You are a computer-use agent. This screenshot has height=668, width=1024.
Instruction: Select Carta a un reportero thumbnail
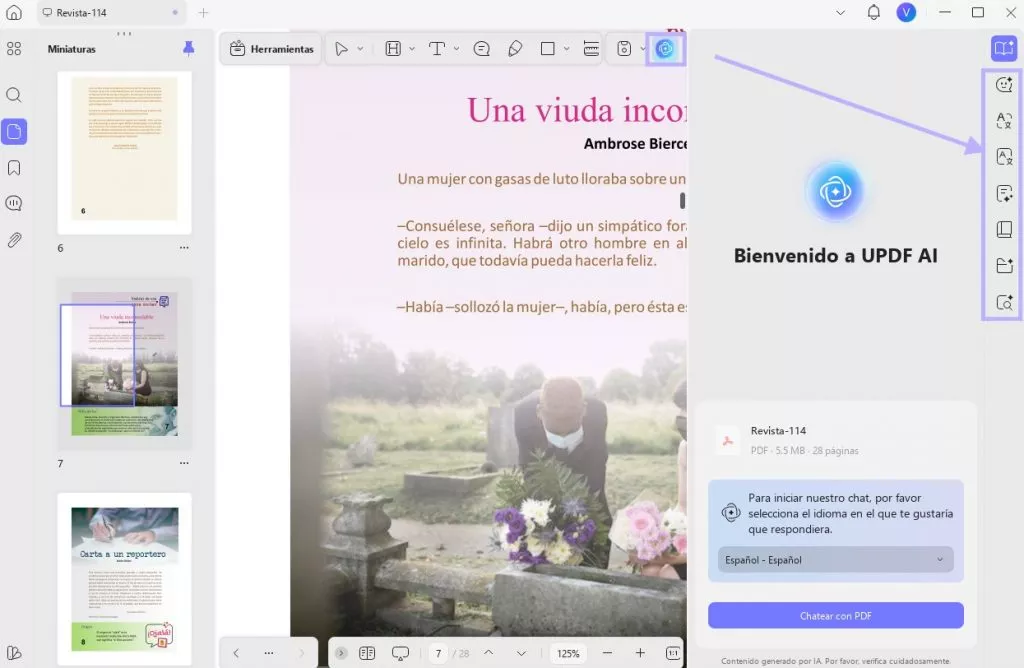click(x=124, y=579)
